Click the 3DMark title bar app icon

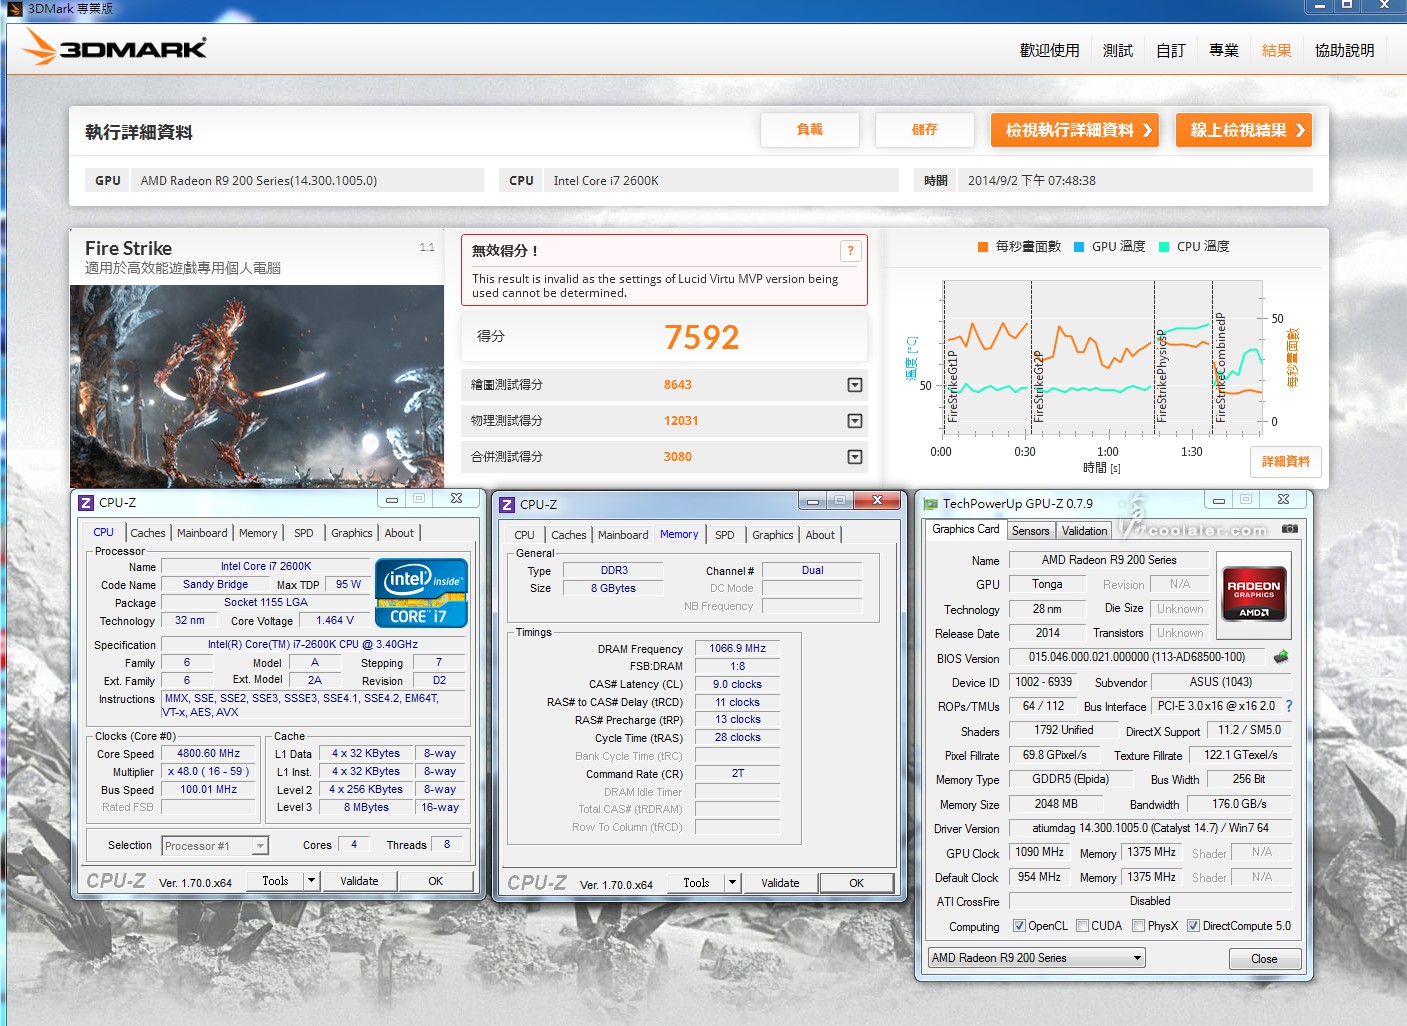point(14,9)
